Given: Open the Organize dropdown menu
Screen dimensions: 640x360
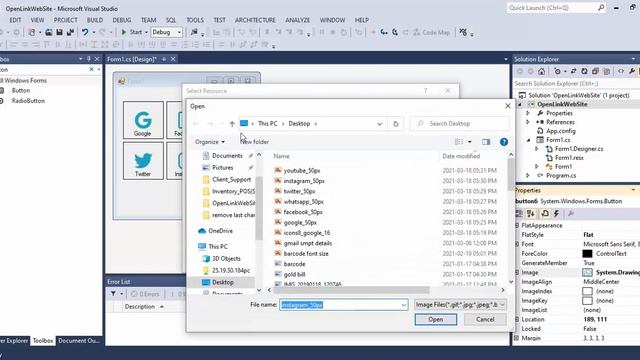Looking at the screenshot, I should pos(209,142).
